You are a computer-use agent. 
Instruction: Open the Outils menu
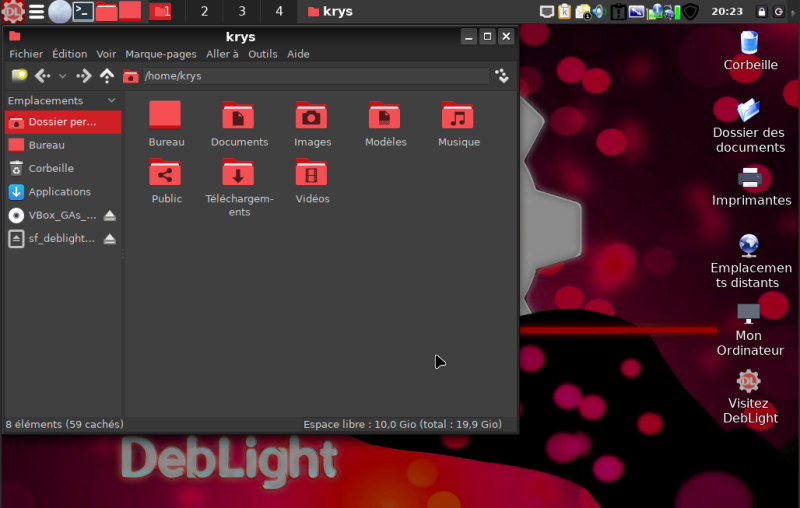[x=262, y=54]
